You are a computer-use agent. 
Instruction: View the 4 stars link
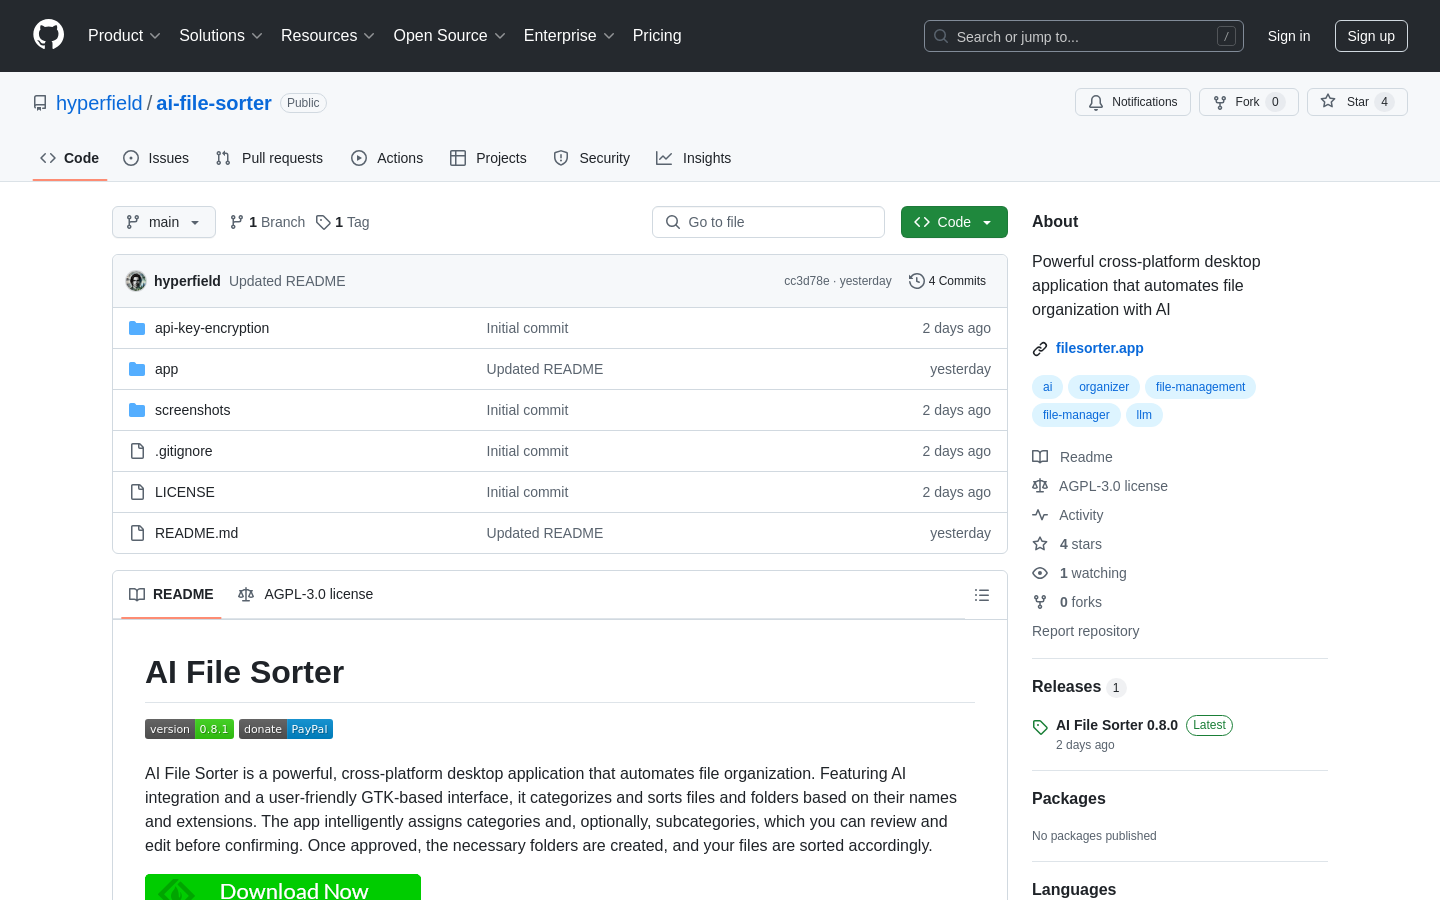(1067, 544)
